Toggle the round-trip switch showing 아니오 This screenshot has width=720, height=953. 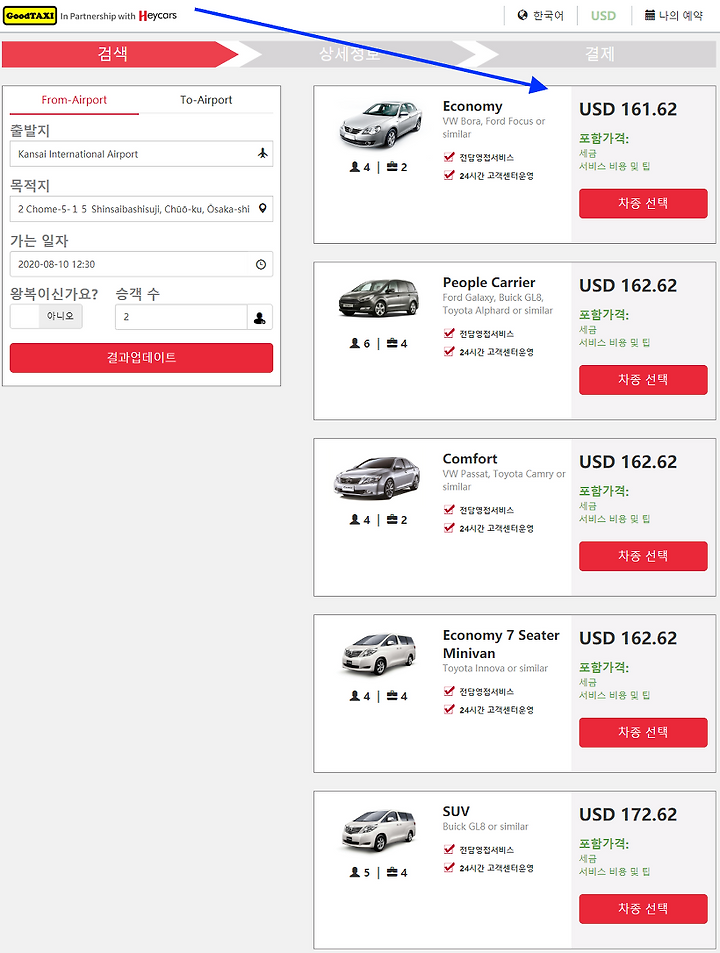coord(46,316)
